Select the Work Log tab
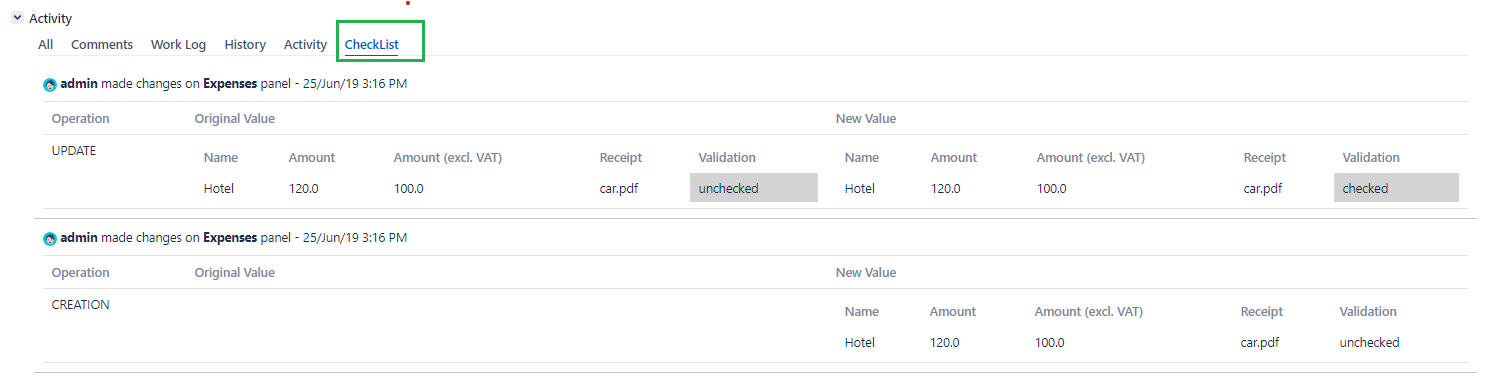Viewport: 1496px width, 390px height. (178, 44)
